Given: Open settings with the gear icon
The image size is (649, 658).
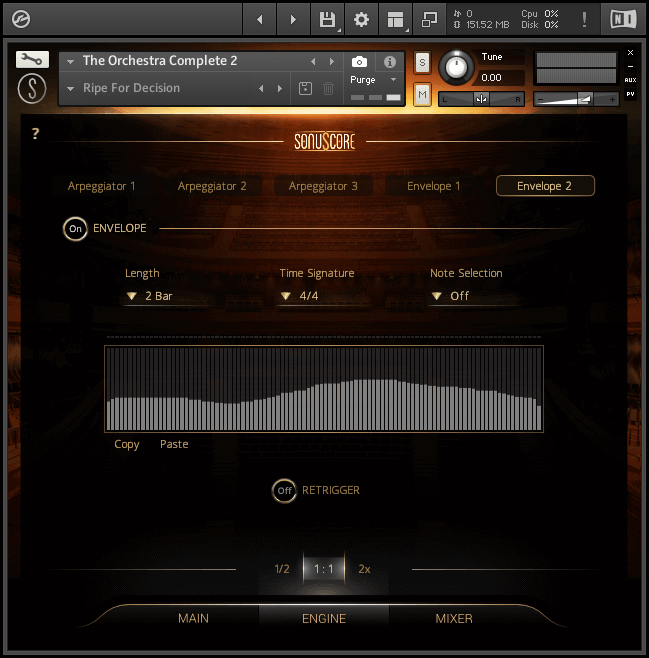Looking at the screenshot, I should [x=361, y=19].
